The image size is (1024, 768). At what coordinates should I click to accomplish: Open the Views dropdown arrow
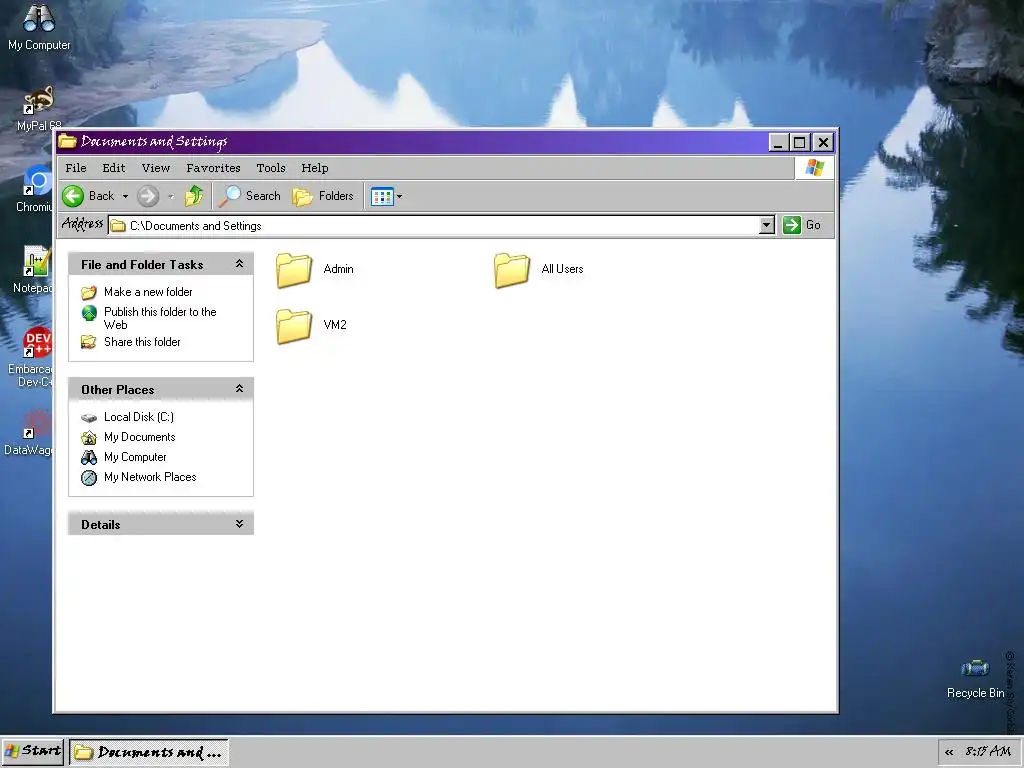[x=400, y=196]
